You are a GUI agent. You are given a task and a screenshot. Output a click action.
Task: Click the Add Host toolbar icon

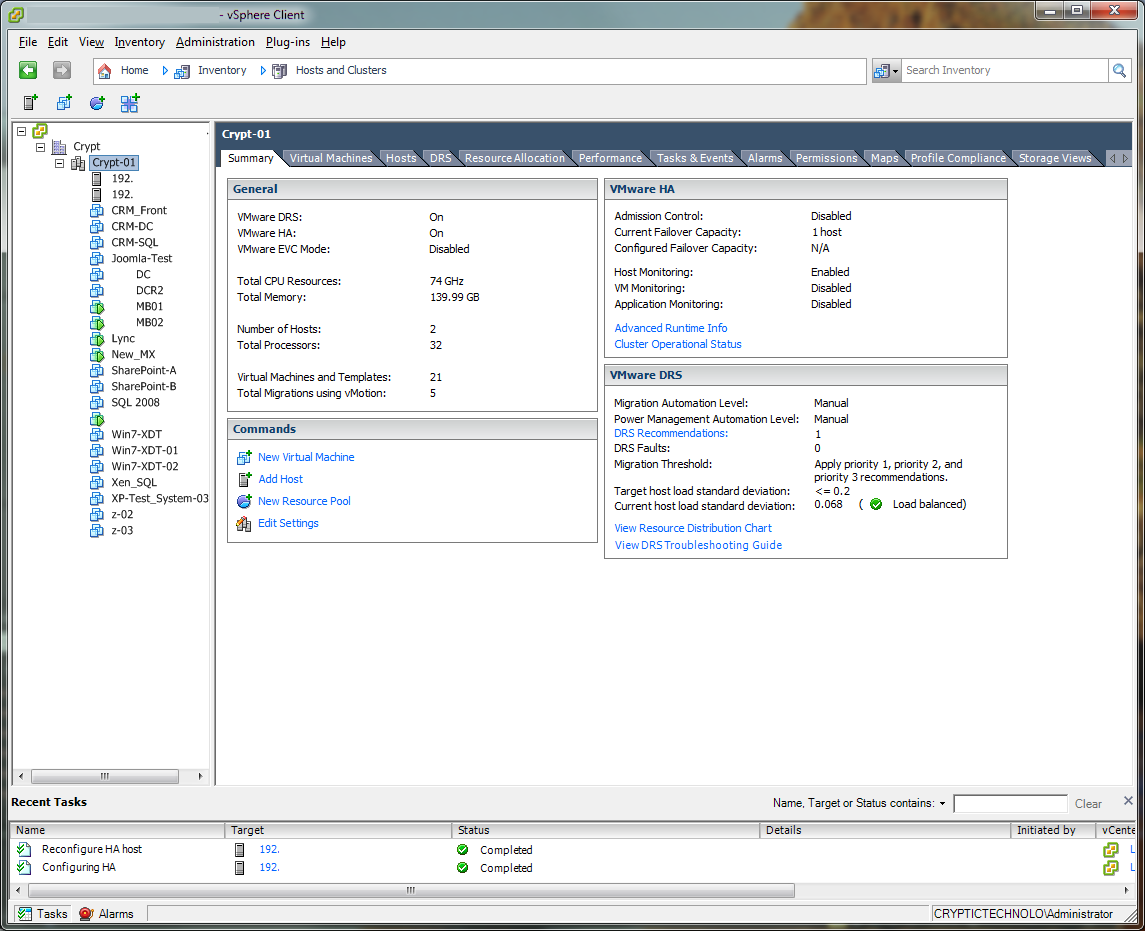(30, 103)
